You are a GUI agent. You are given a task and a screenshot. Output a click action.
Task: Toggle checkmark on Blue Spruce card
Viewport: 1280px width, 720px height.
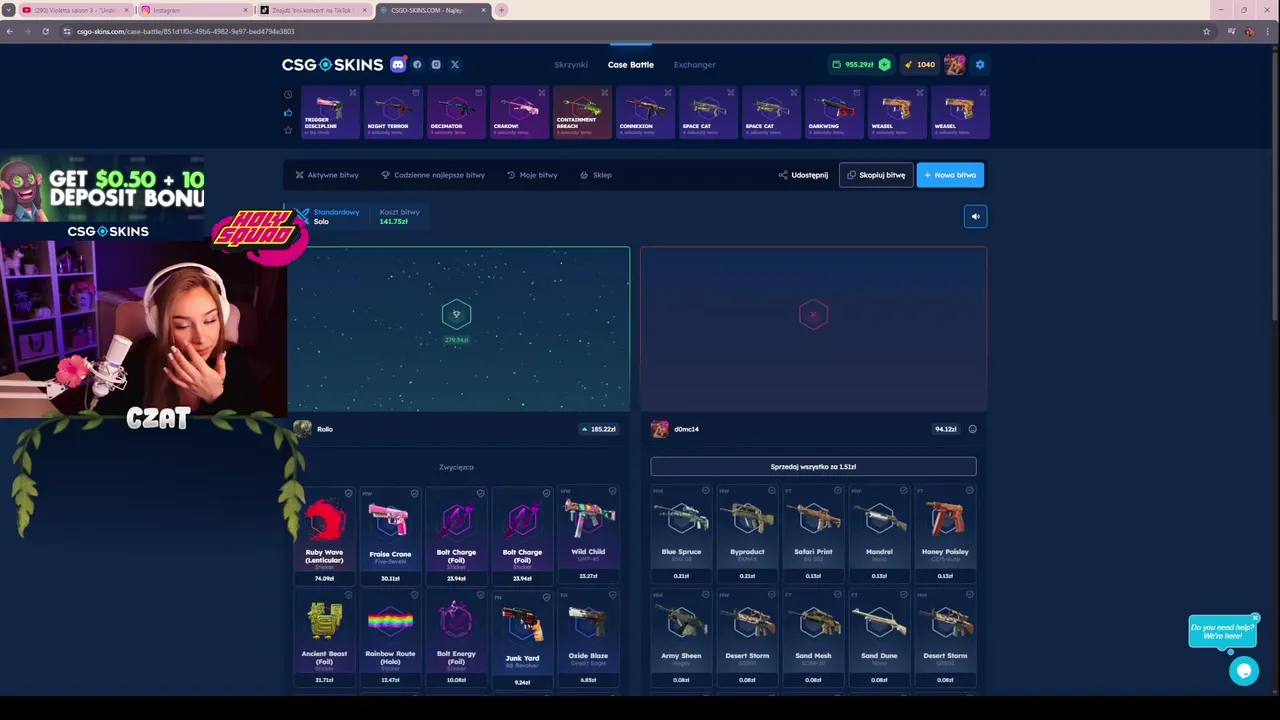tap(705, 491)
